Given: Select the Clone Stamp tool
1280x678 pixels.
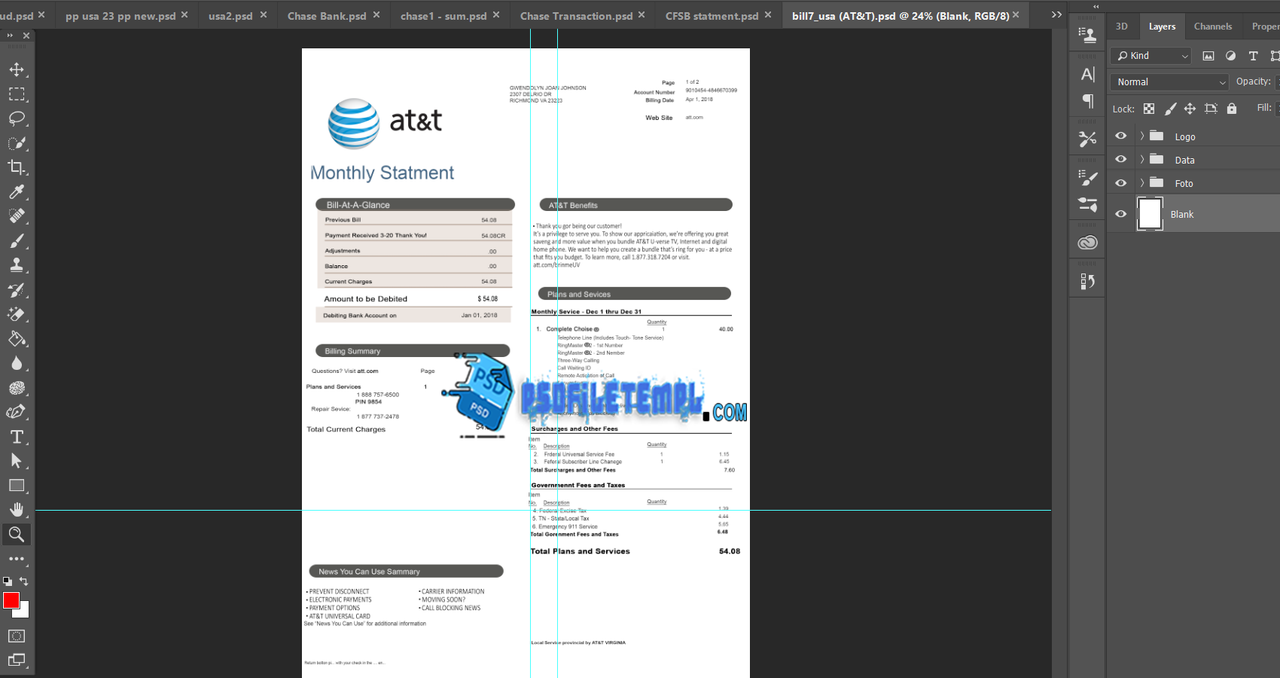Looking at the screenshot, I should click(17, 265).
